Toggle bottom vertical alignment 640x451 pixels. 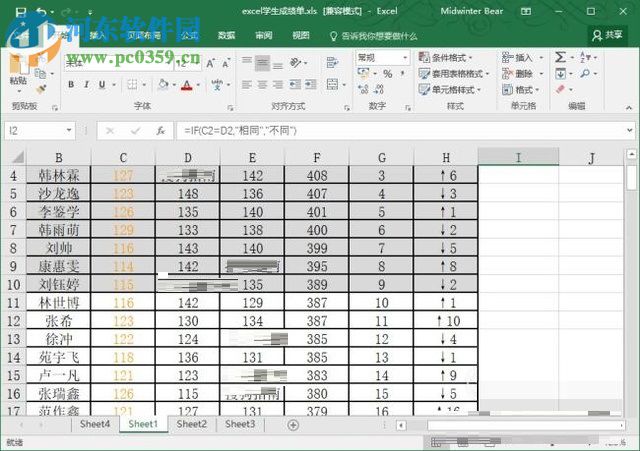pyautogui.click(x=278, y=65)
